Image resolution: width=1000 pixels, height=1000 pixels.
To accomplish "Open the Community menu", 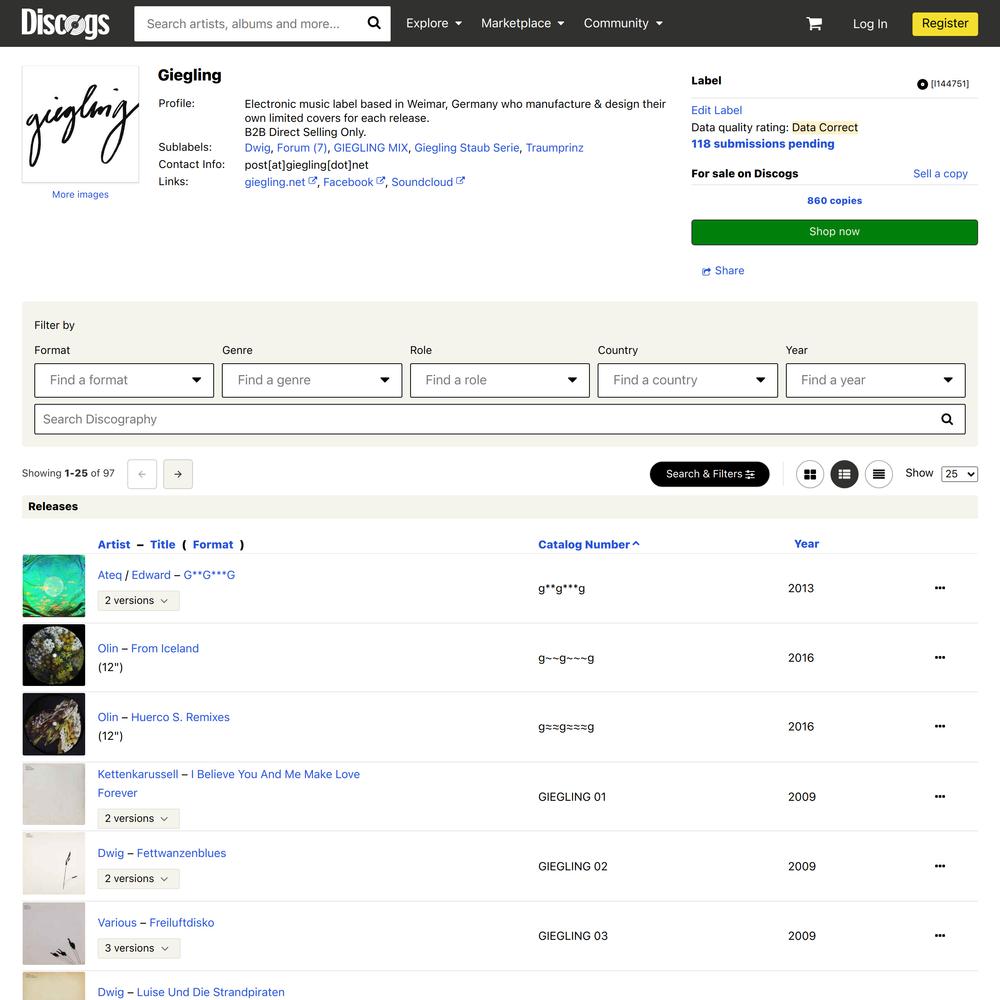I will pyautogui.click(x=623, y=23).
